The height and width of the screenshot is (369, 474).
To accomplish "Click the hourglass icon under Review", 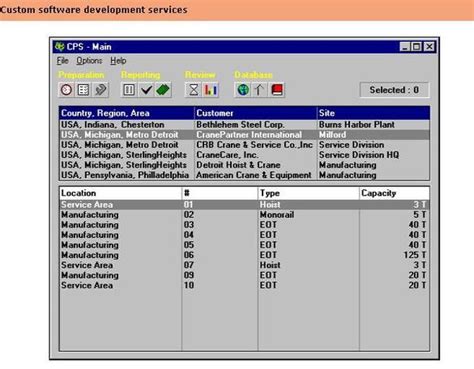I will tap(193, 90).
